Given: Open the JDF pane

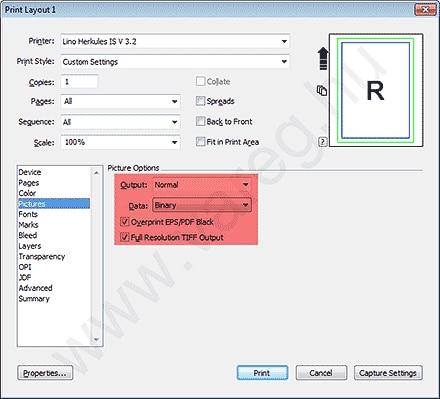Looking at the screenshot, I should click(54, 277).
